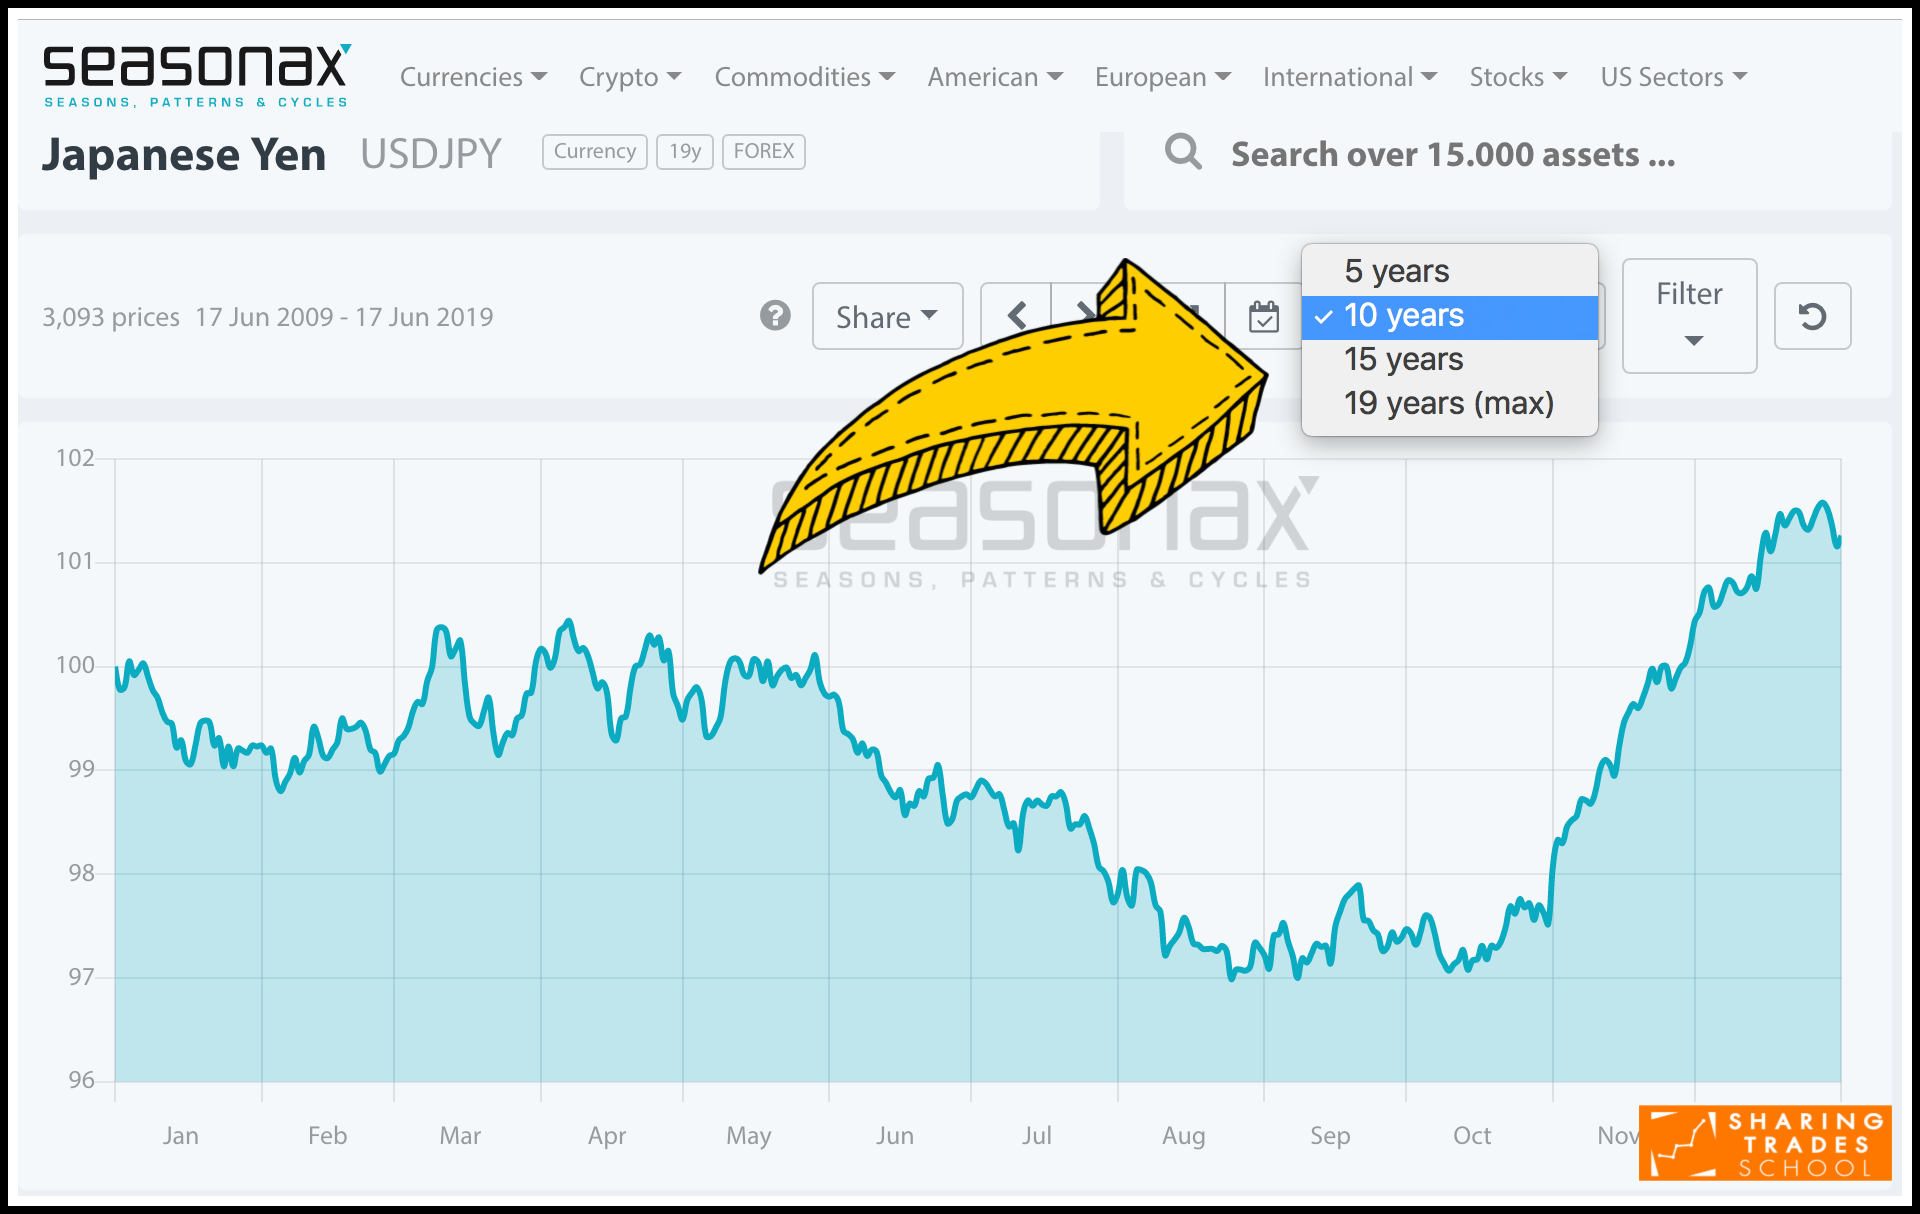The image size is (1920, 1214).
Task: Choose 15 years from the list
Action: (x=1403, y=359)
